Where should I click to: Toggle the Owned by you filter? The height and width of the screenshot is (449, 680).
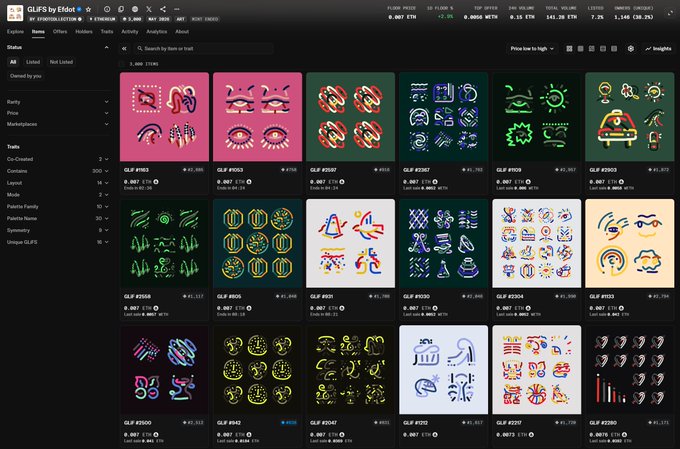26,76
